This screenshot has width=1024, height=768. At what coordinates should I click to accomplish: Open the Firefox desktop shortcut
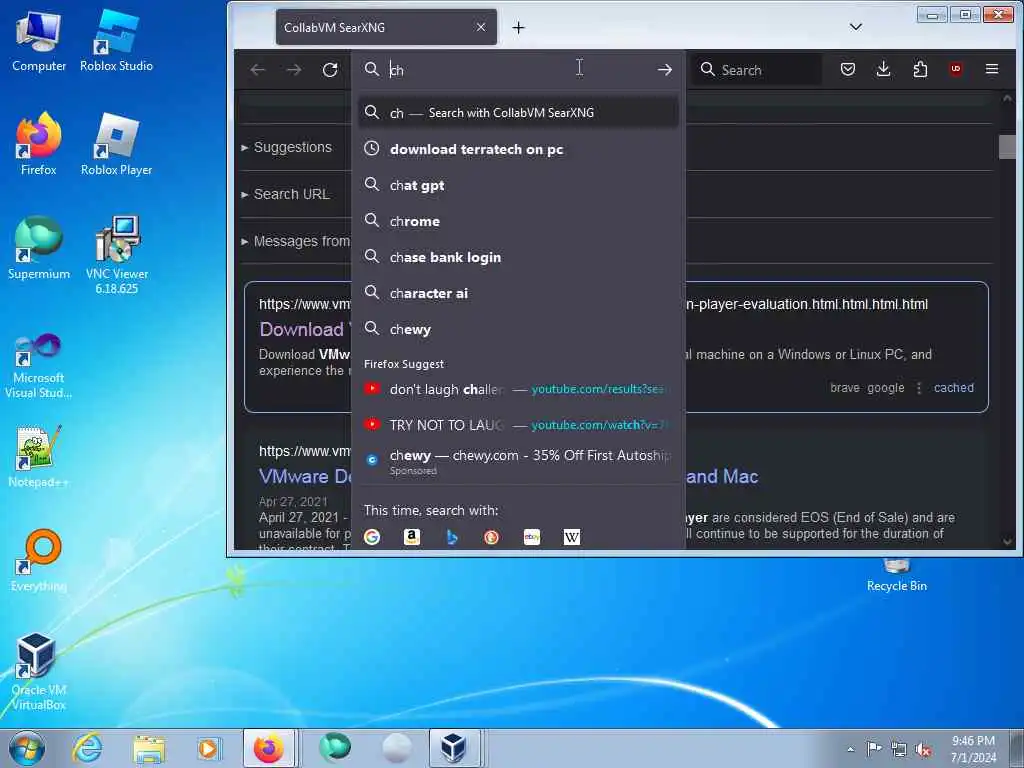tap(39, 144)
